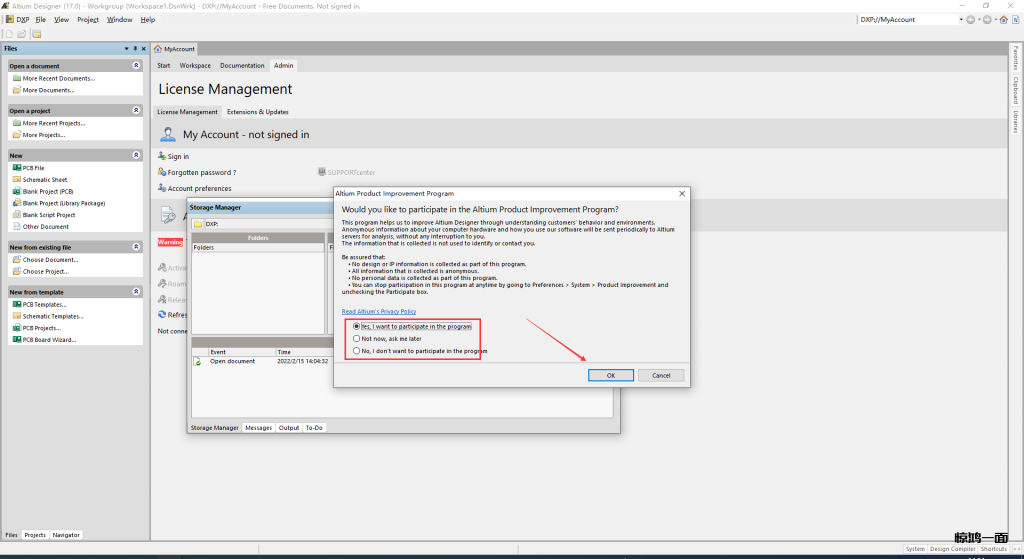Open the Project menu
Image resolution: width=1024 pixels, height=559 pixels.
coord(88,19)
